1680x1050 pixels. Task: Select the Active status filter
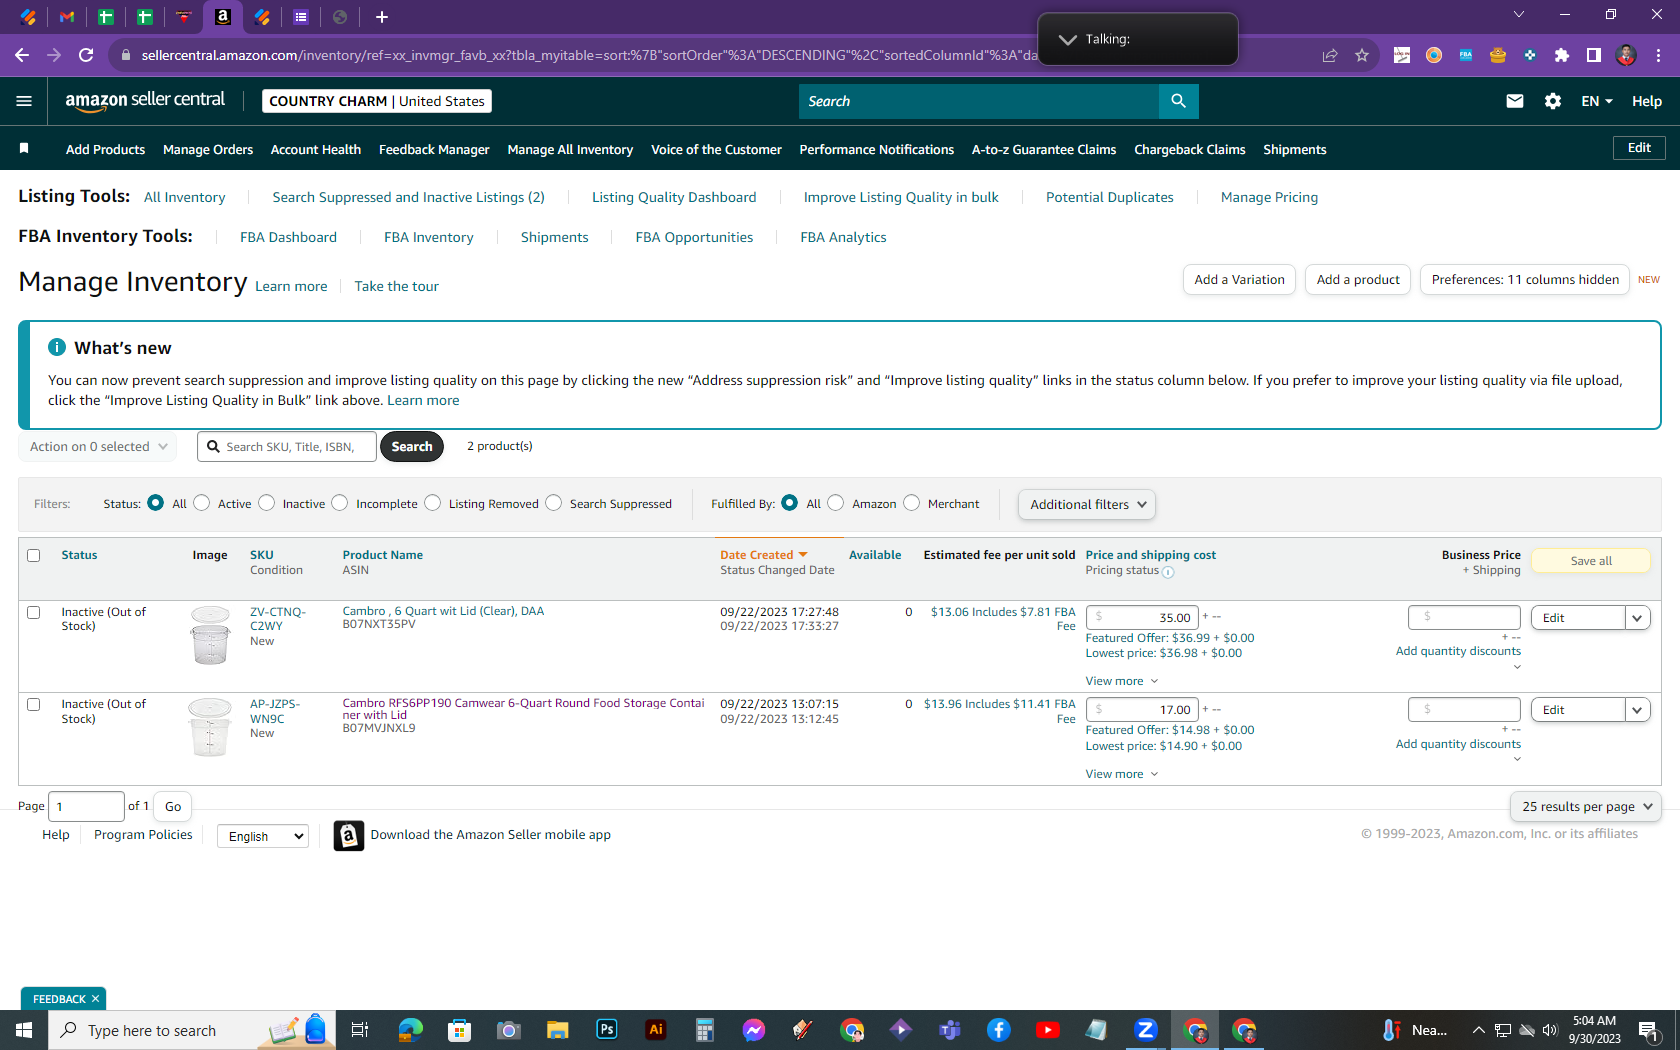pyautogui.click(x=202, y=503)
